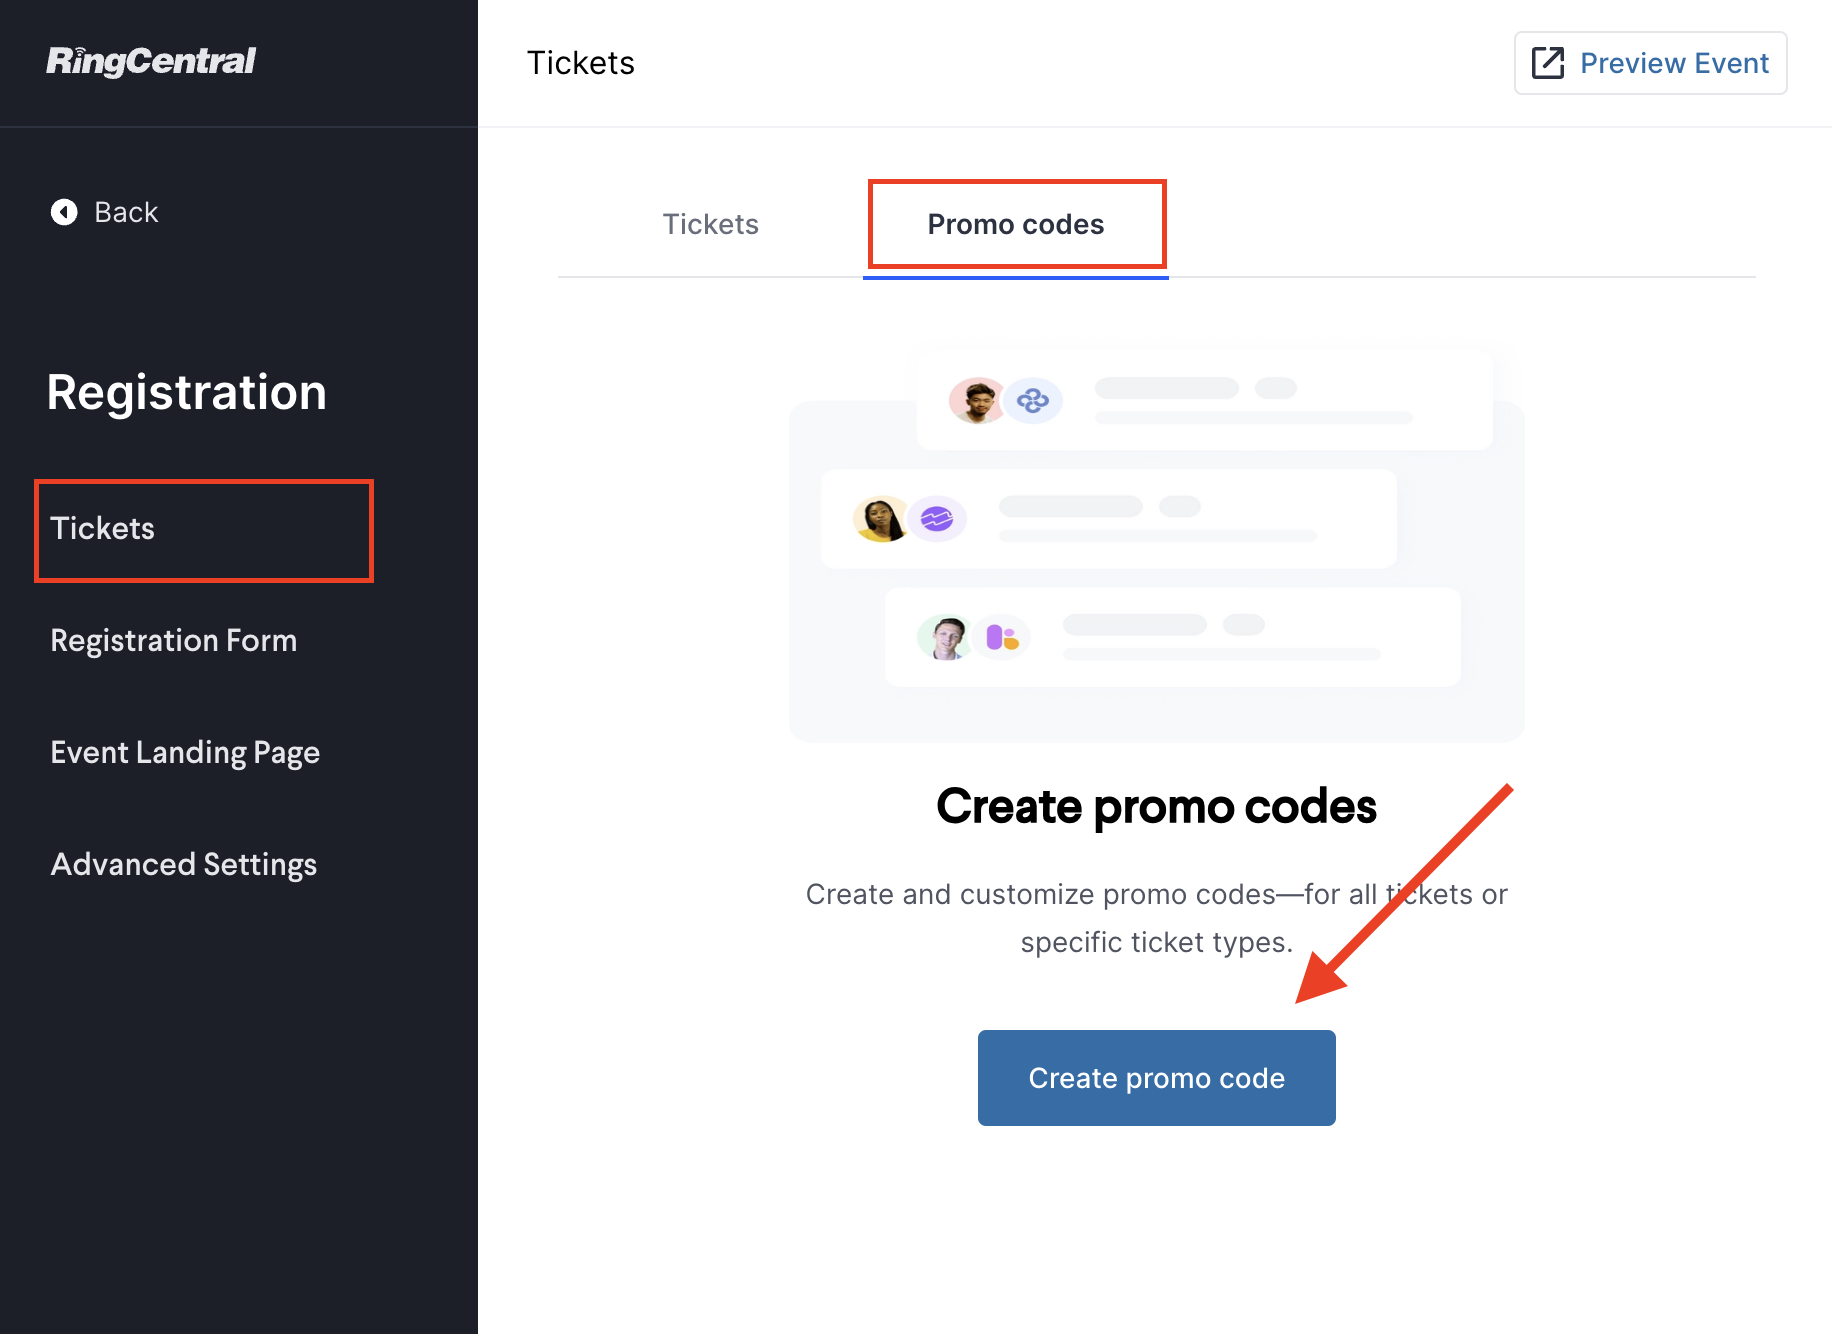Click the purple and orange icon in the third illustration card
Screen dimensions: 1832x1334
1001,637
